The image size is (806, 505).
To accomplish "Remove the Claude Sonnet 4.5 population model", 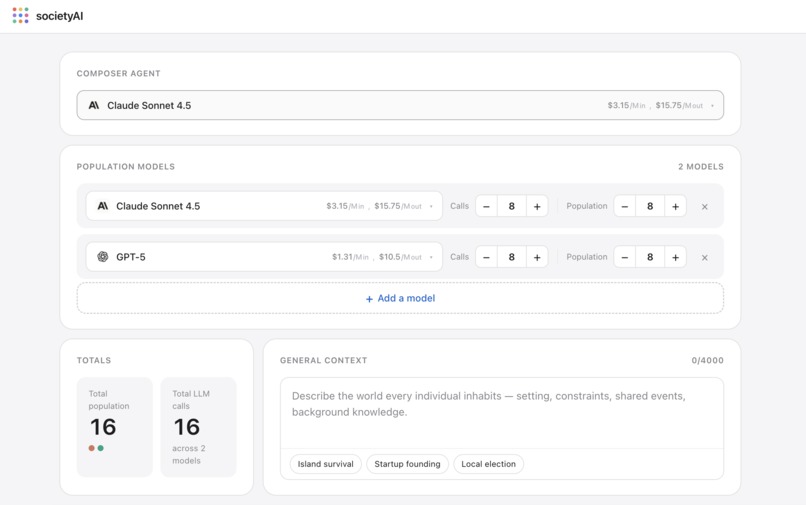I will click(x=705, y=207).
